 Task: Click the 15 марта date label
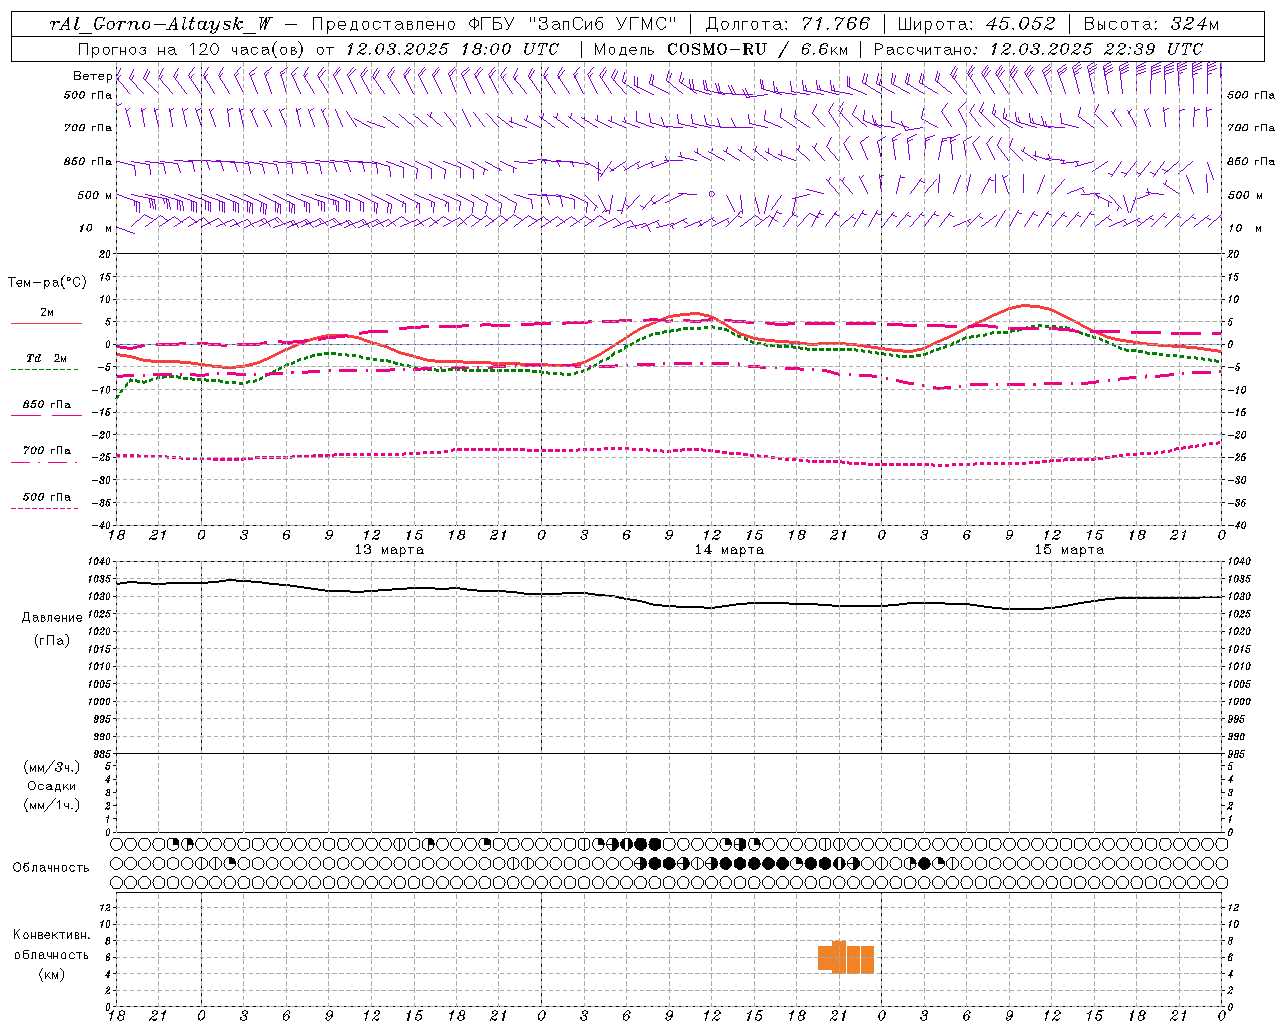click(1070, 550)
